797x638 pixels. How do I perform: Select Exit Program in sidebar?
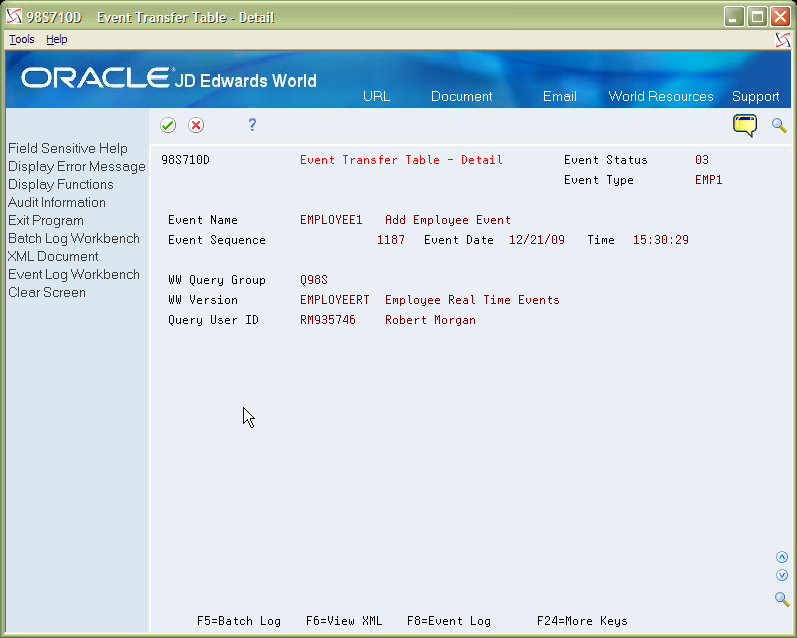46,221
